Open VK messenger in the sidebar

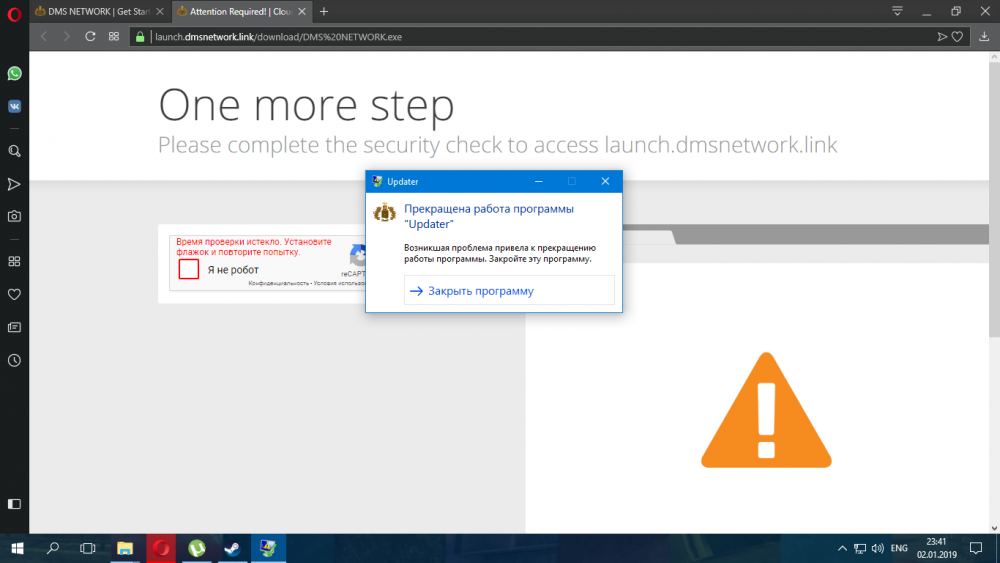coord(15,105)
